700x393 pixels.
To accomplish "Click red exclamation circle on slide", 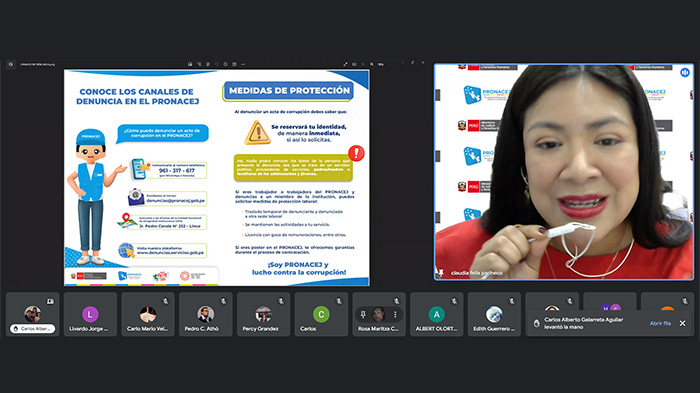I will click(x=356, y=153).
